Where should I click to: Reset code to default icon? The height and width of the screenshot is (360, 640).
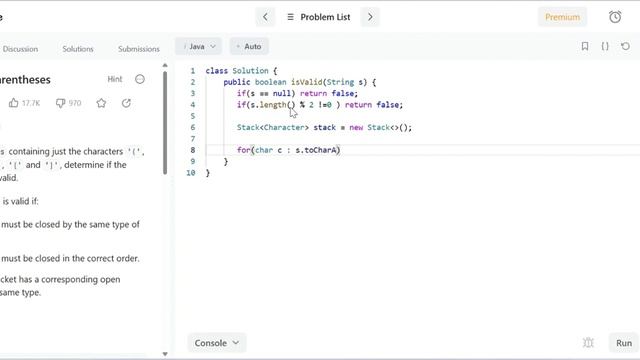tap(625, 46)
